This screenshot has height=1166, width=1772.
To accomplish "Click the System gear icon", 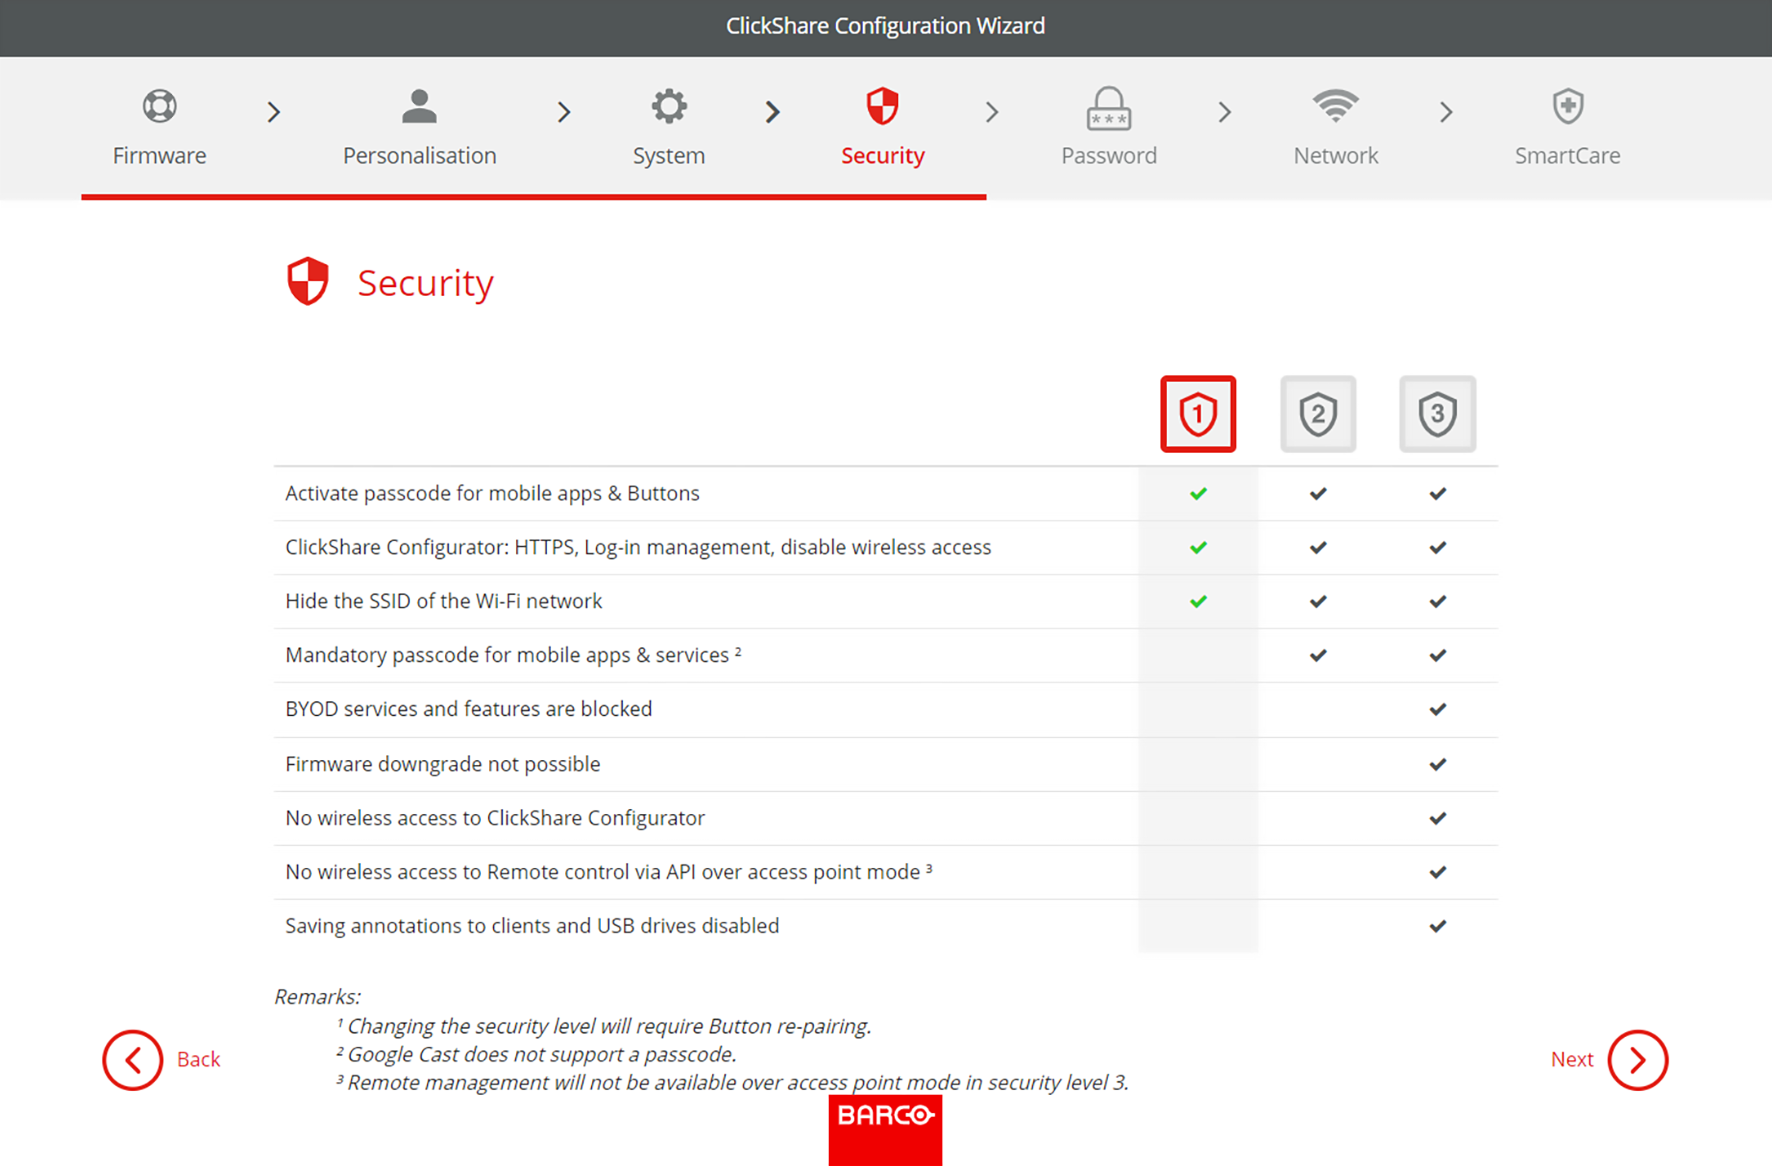I will [x=669, y=106].
